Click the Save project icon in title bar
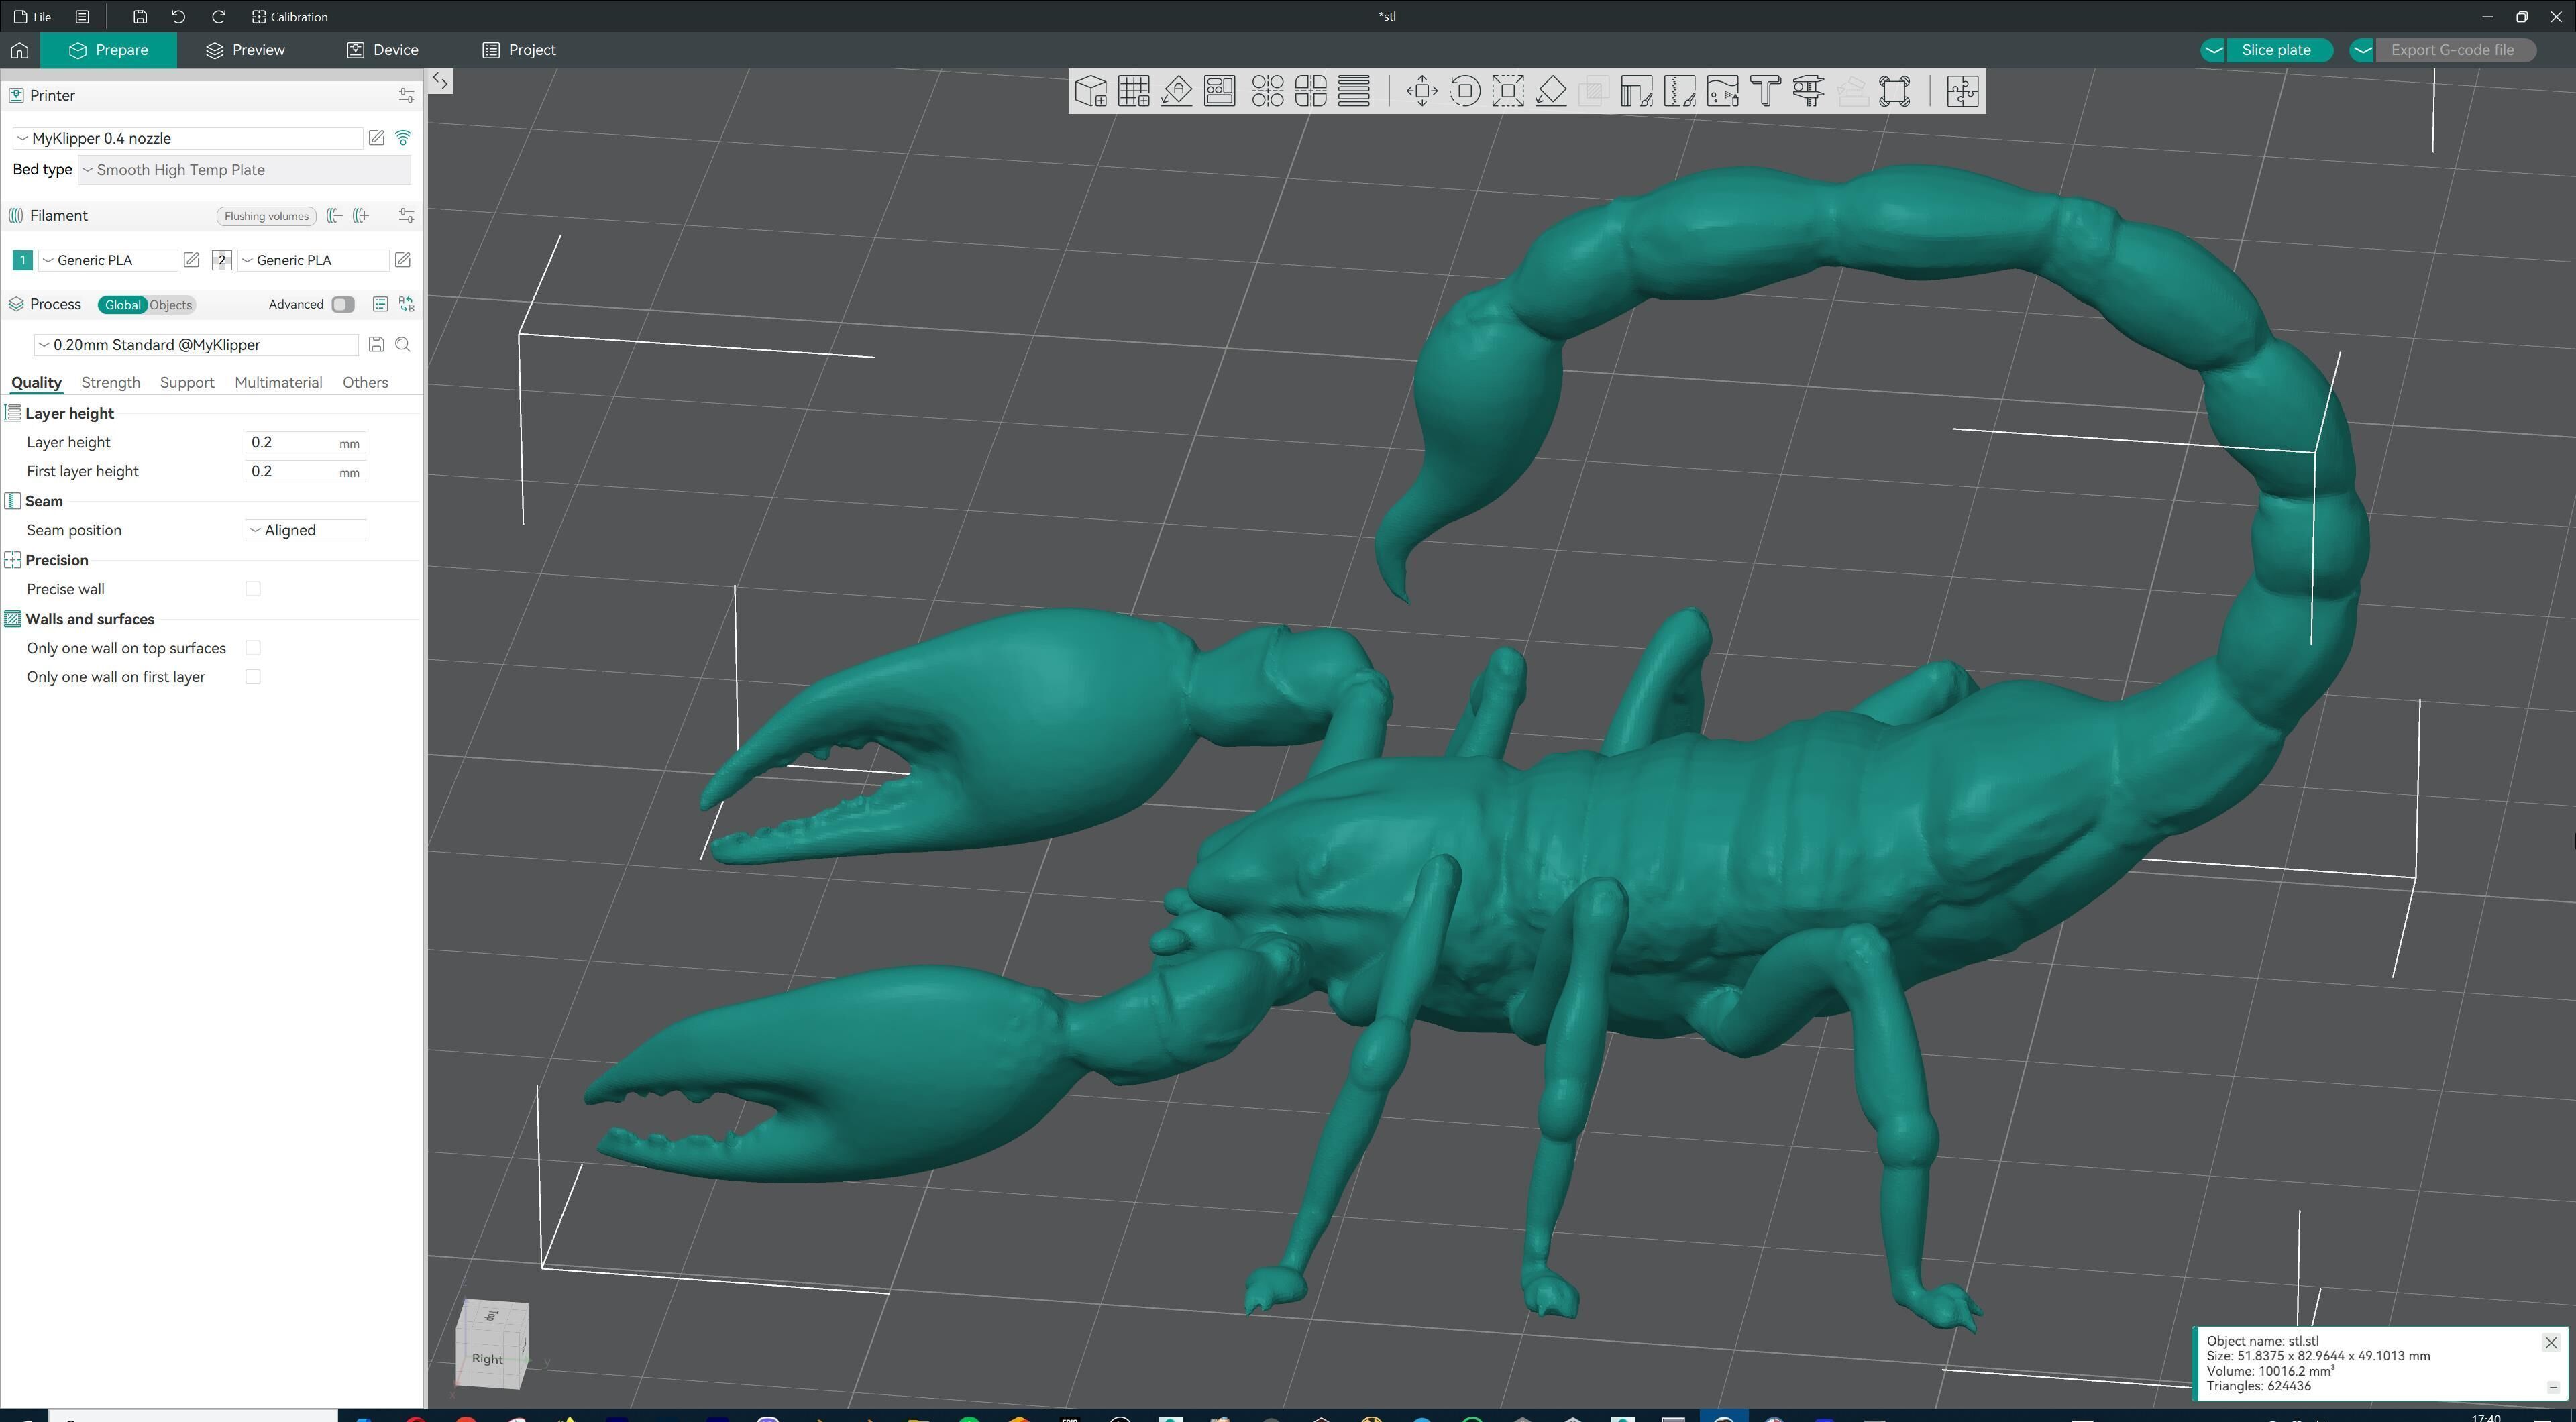Screen dimensions: 2576x1422 140,17
